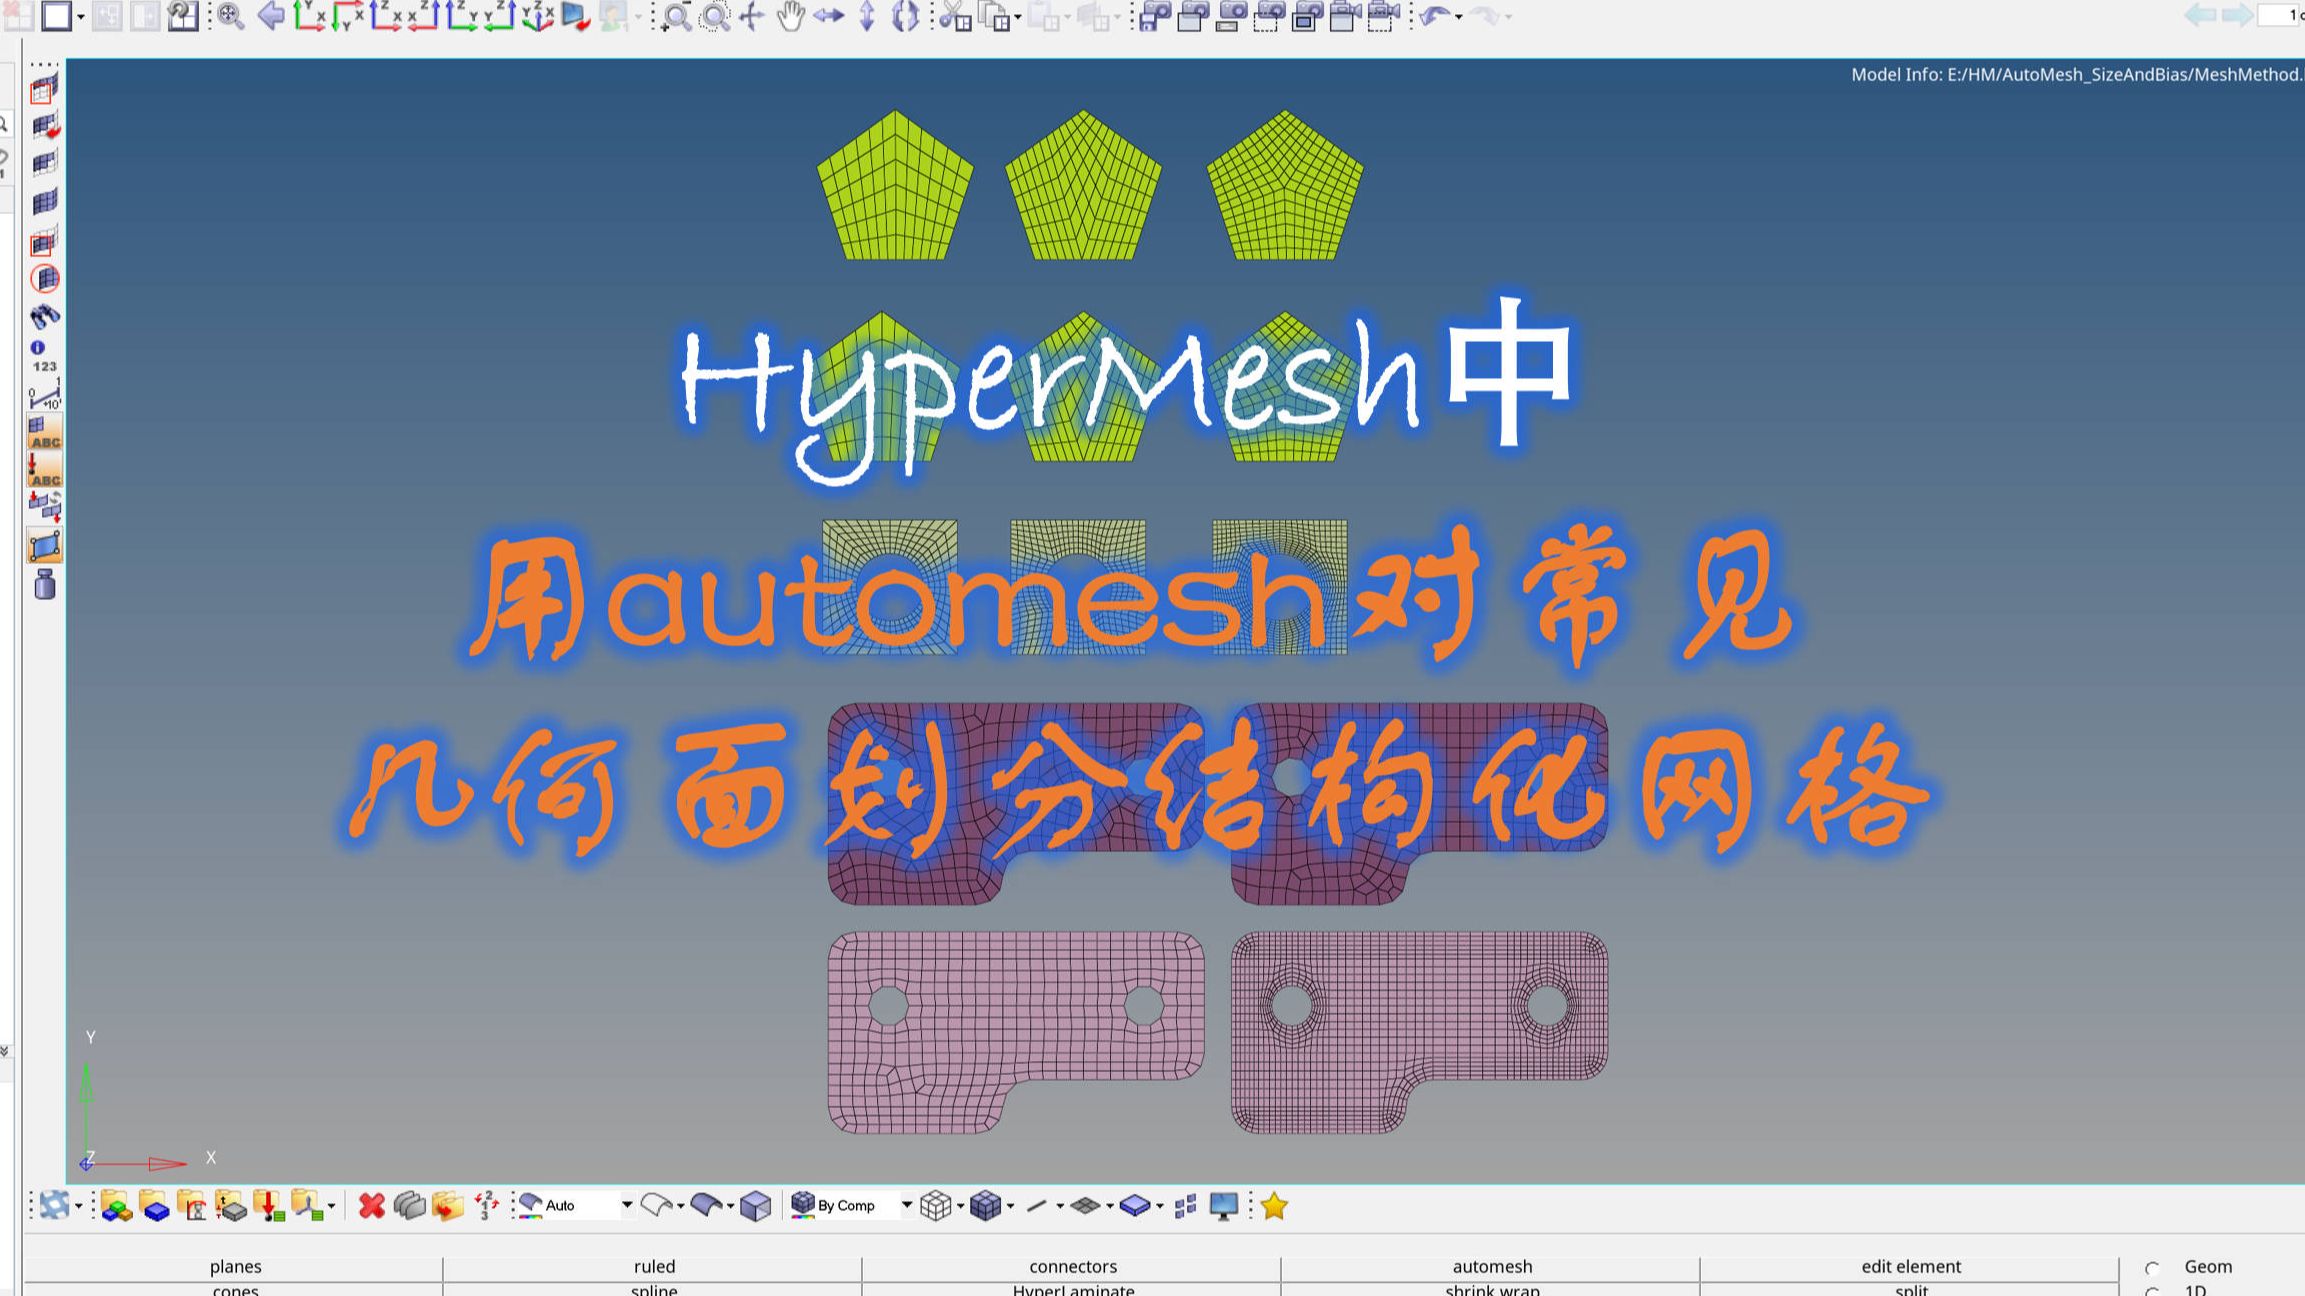
Task: Expand the dropdown arrow next to the shaded geometry icon
Action: [729, 1207]
